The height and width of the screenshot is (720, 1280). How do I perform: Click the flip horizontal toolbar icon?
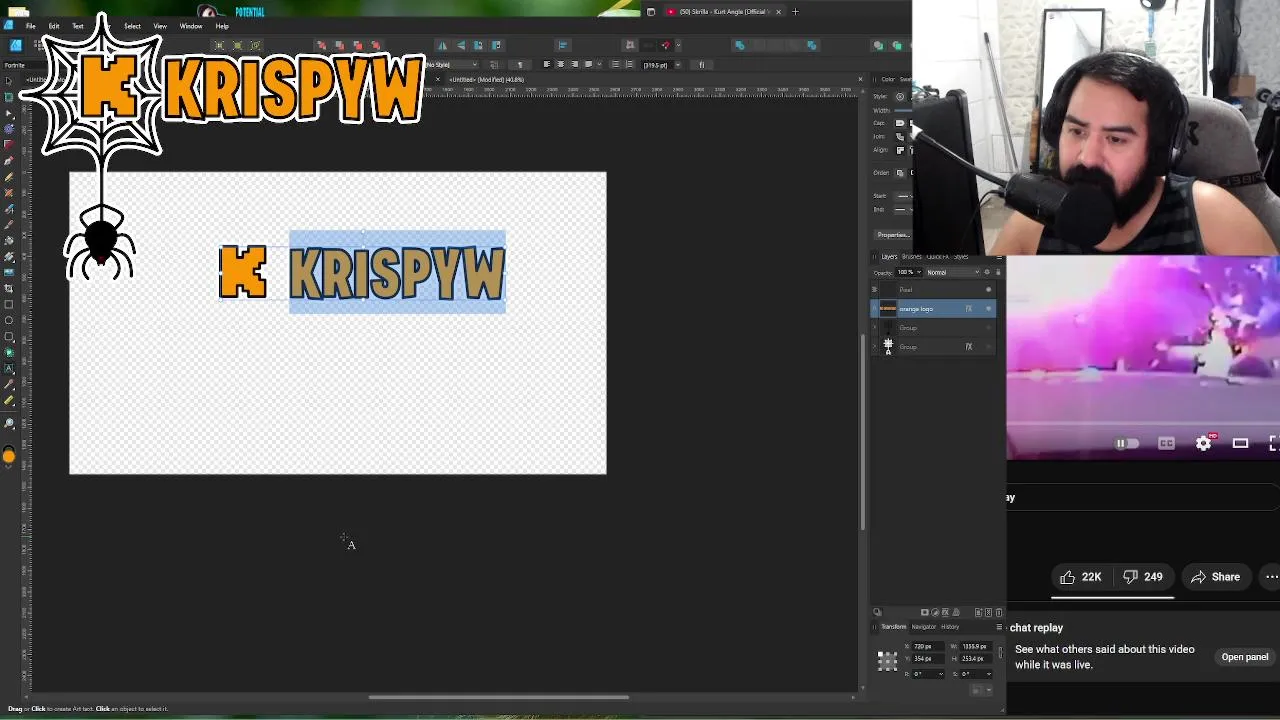pyautogui.click(x=442, y=45)
